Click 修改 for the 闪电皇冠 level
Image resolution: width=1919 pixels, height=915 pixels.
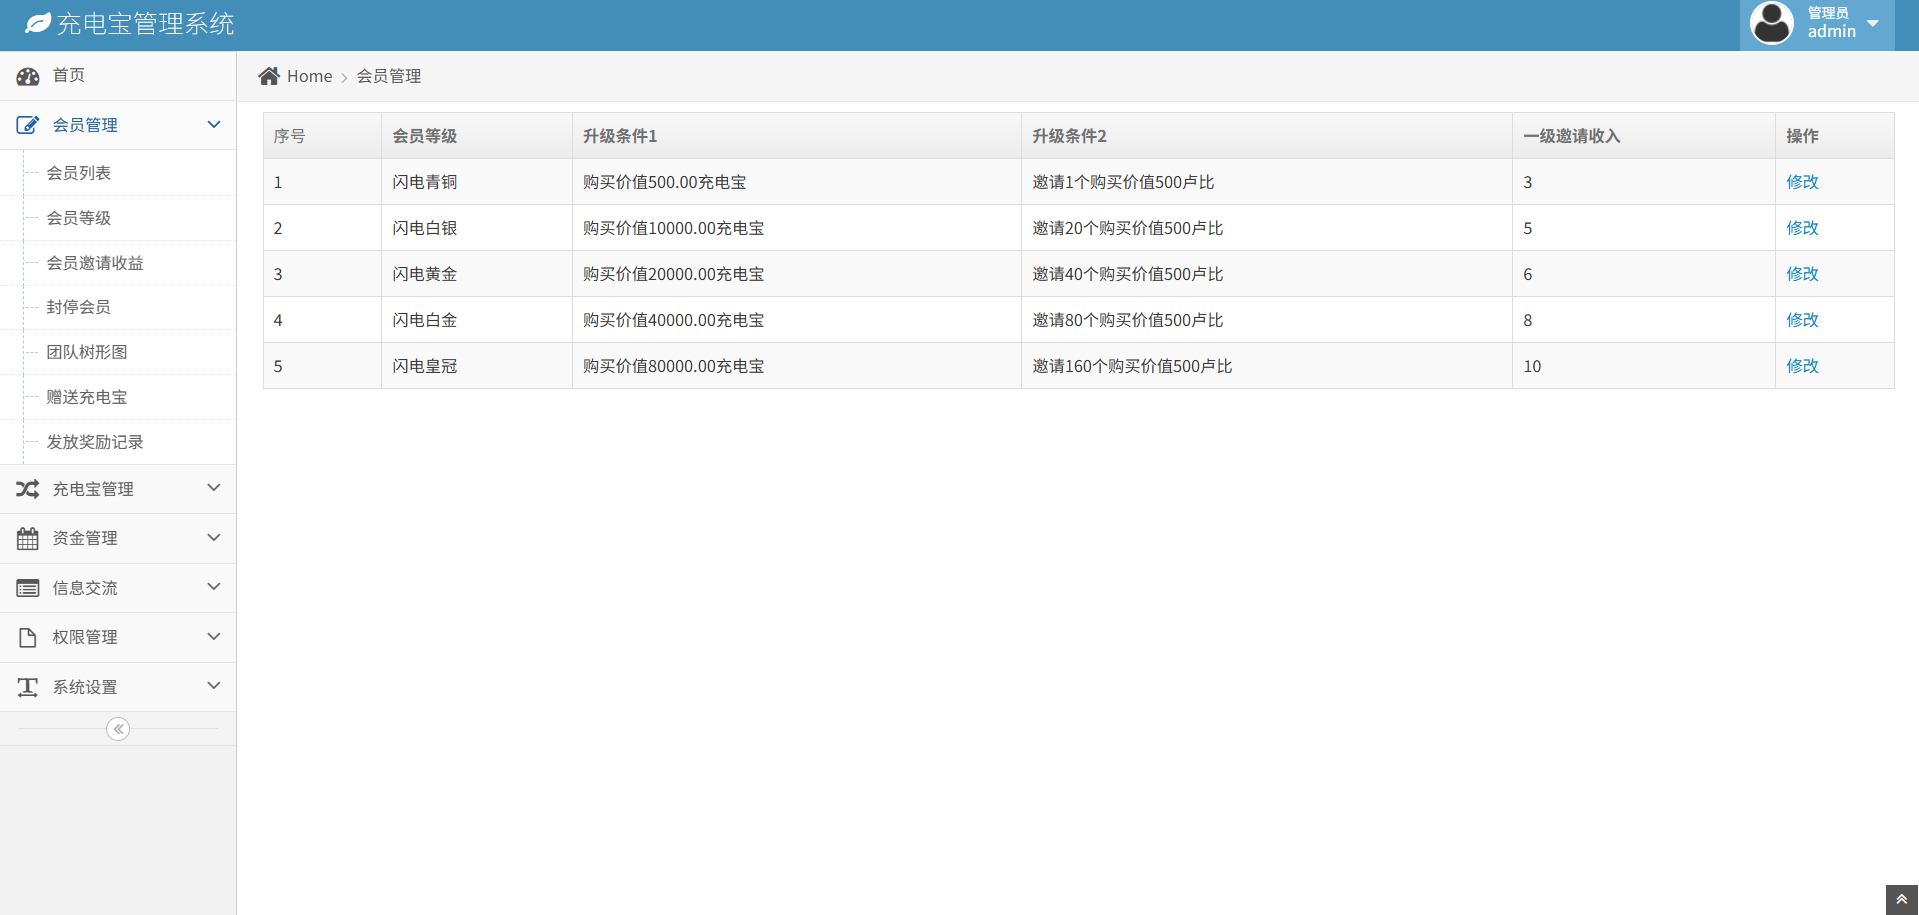[x=1802, y=366]
